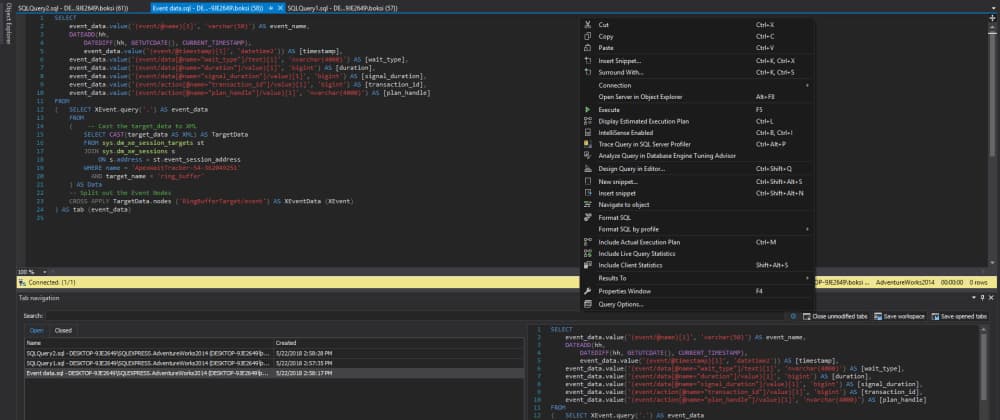This screenshot has height=420, width=1000.
Task: Select the SQLQuery2.sql row in tab list
Action: (x=274, y=353)
